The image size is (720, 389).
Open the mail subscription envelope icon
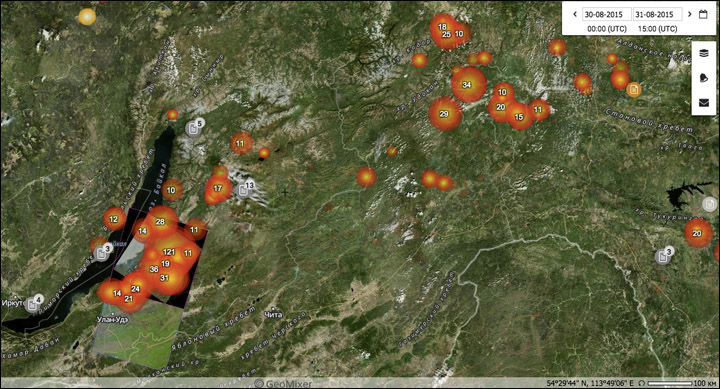[704, 102]
